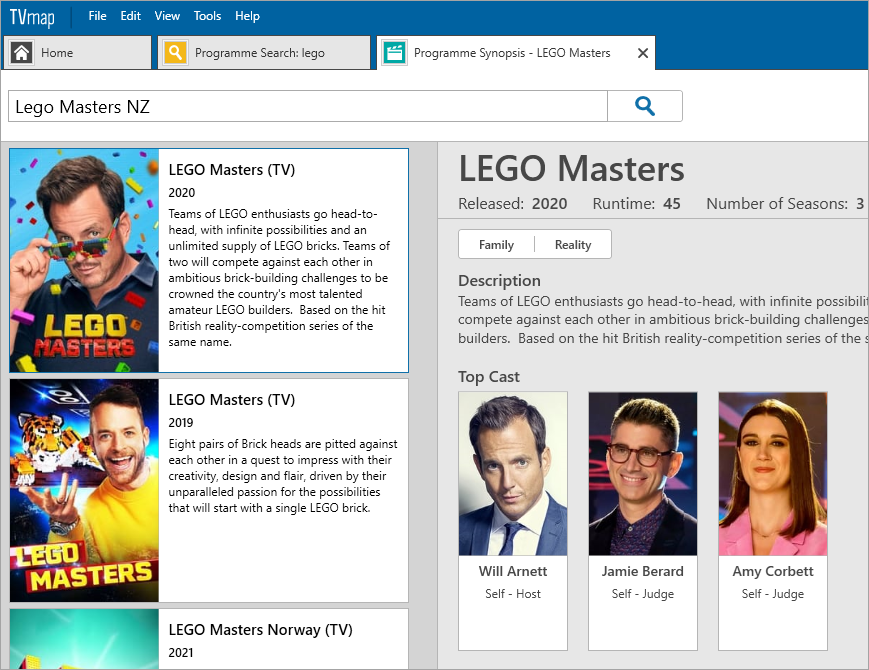This screenshot has height=670, width=869.
Task: Open the Edit menu
Action: (130, 16)
